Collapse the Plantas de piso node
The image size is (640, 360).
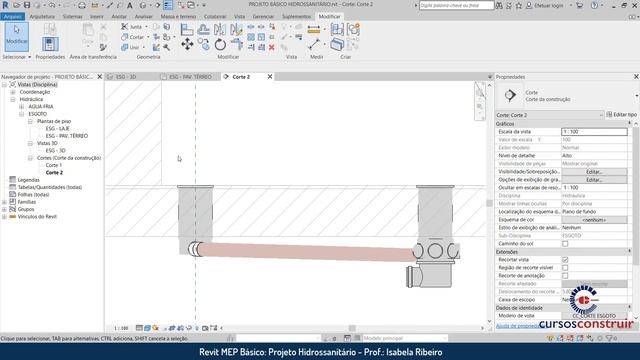coord(30,121)
